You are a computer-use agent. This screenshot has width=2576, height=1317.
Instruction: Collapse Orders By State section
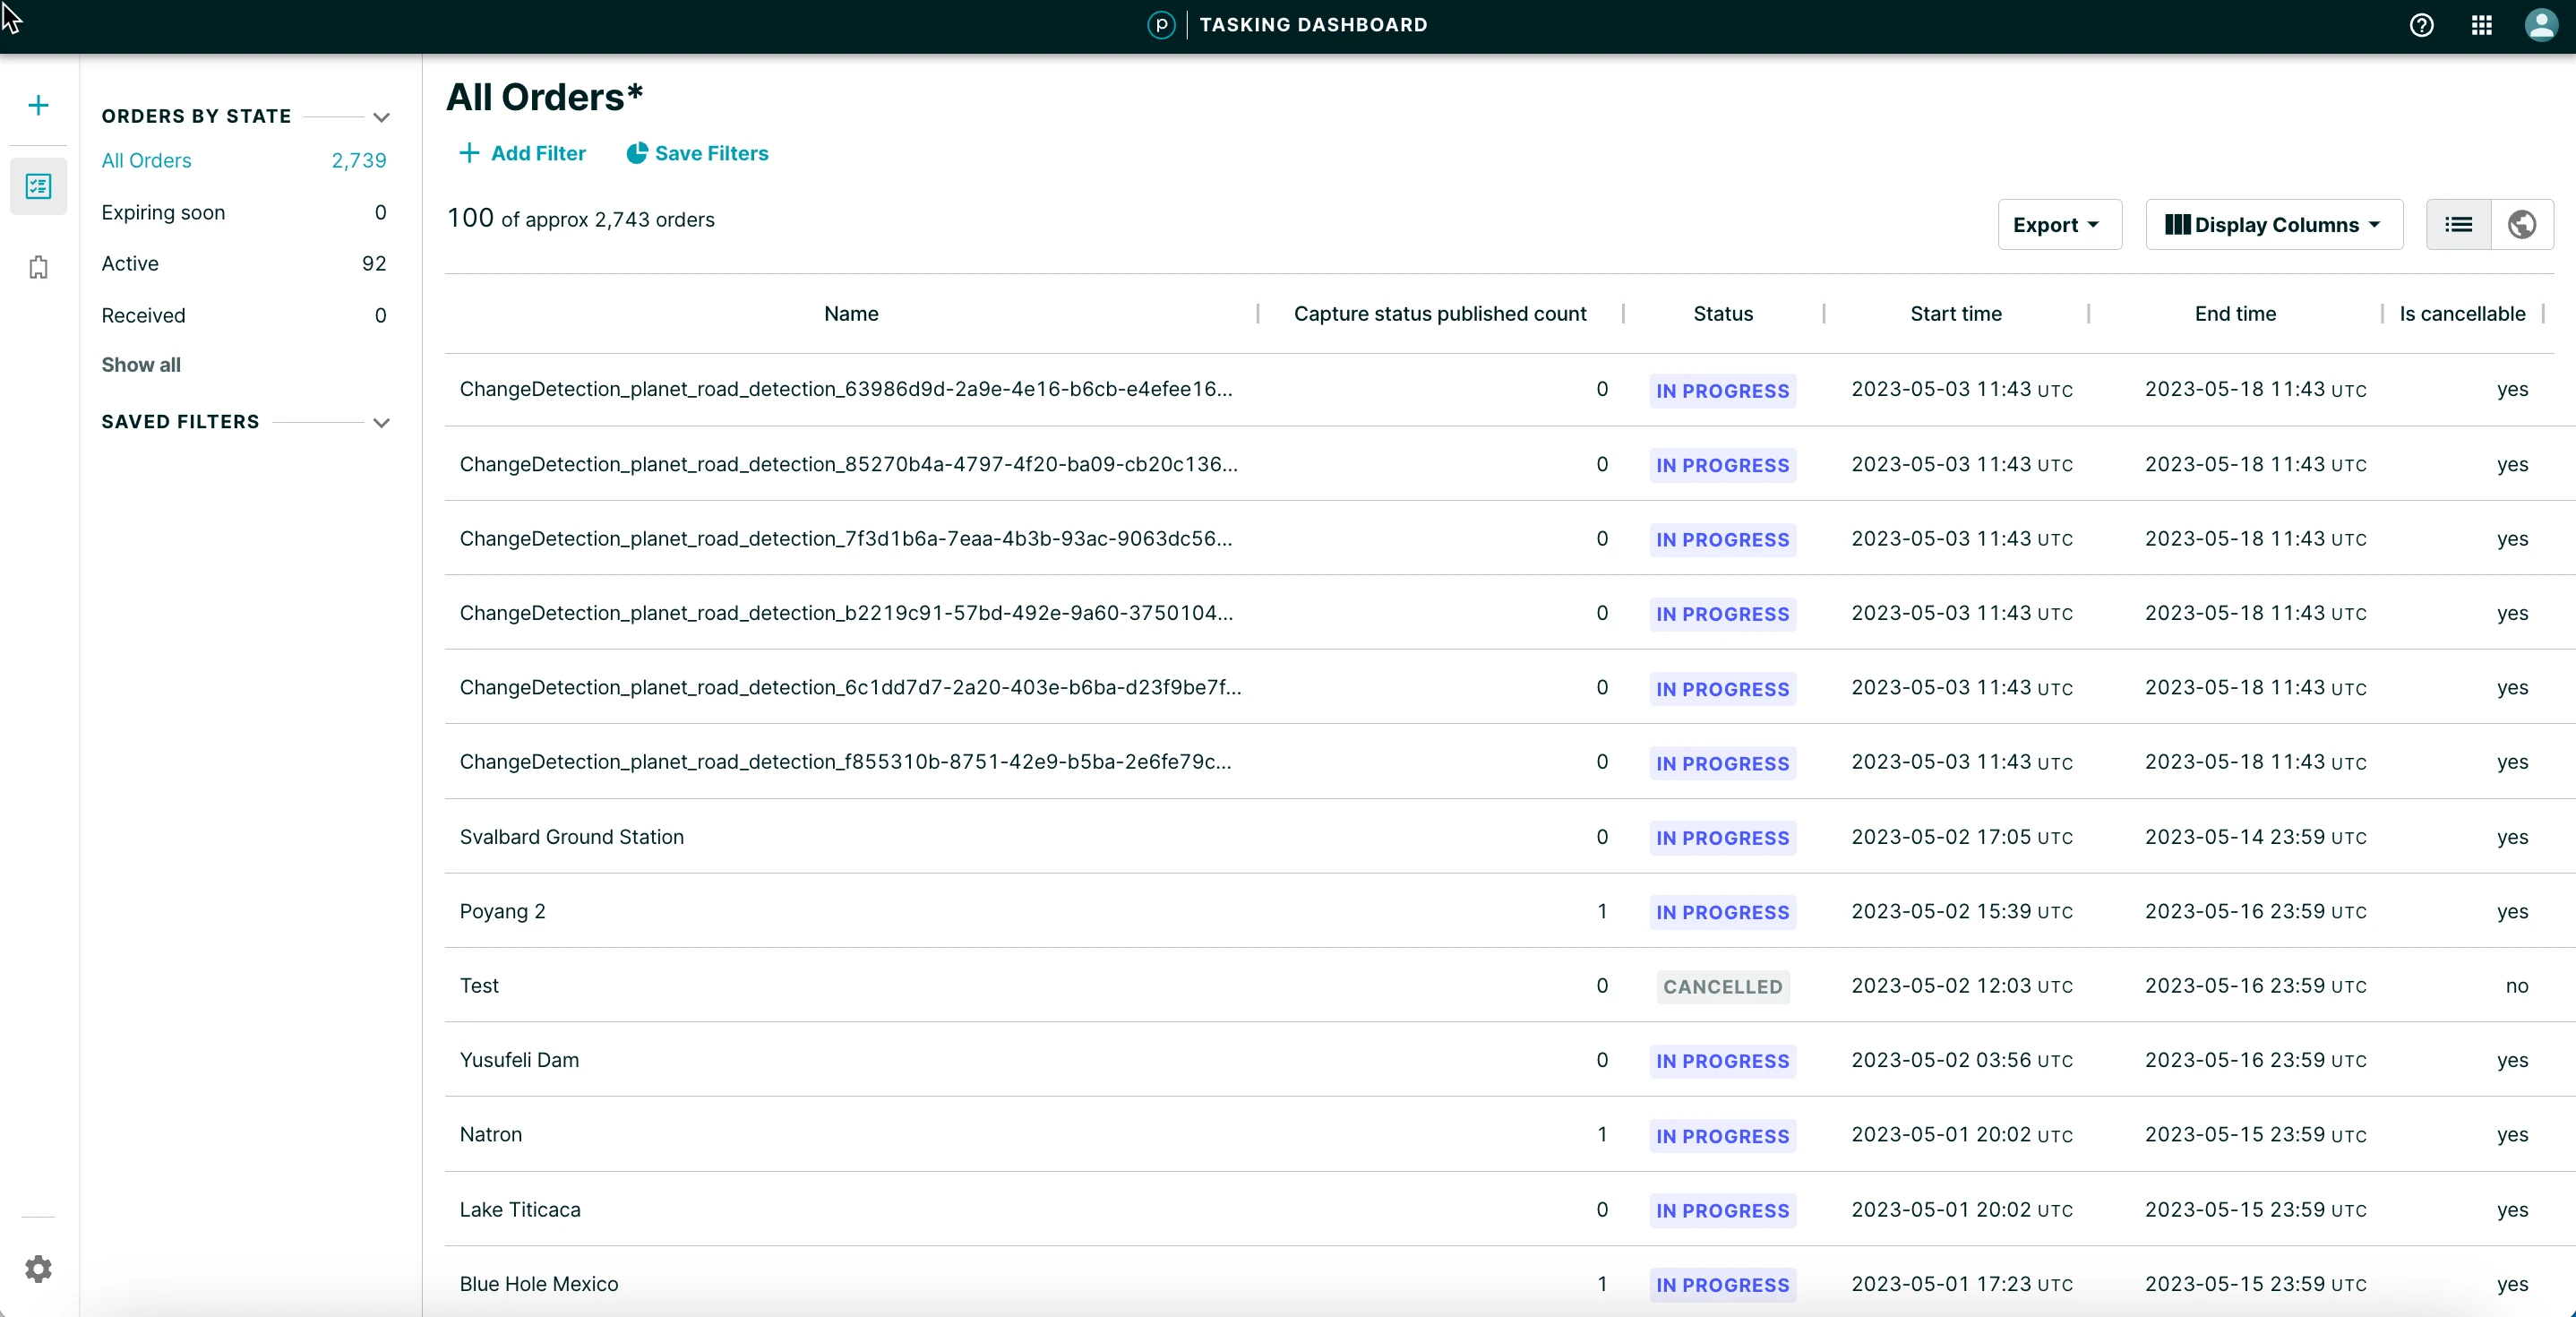point(381,117)
